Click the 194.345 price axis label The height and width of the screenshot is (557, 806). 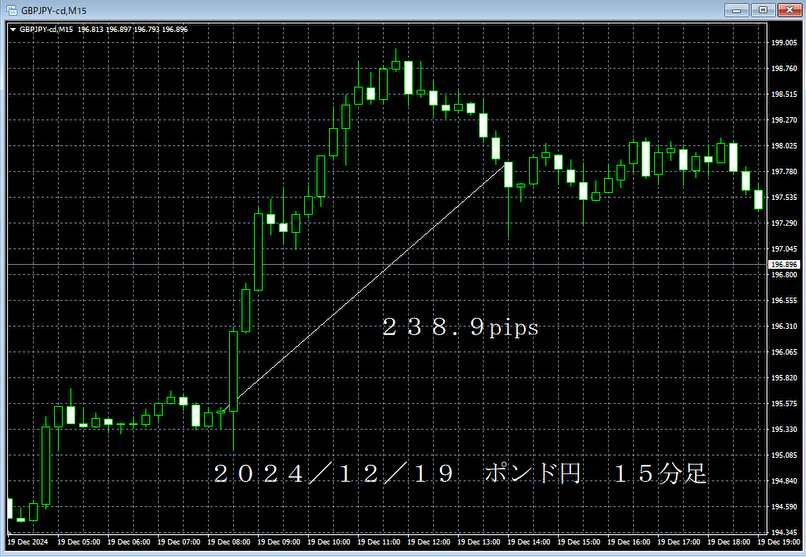tap(783, 533)
